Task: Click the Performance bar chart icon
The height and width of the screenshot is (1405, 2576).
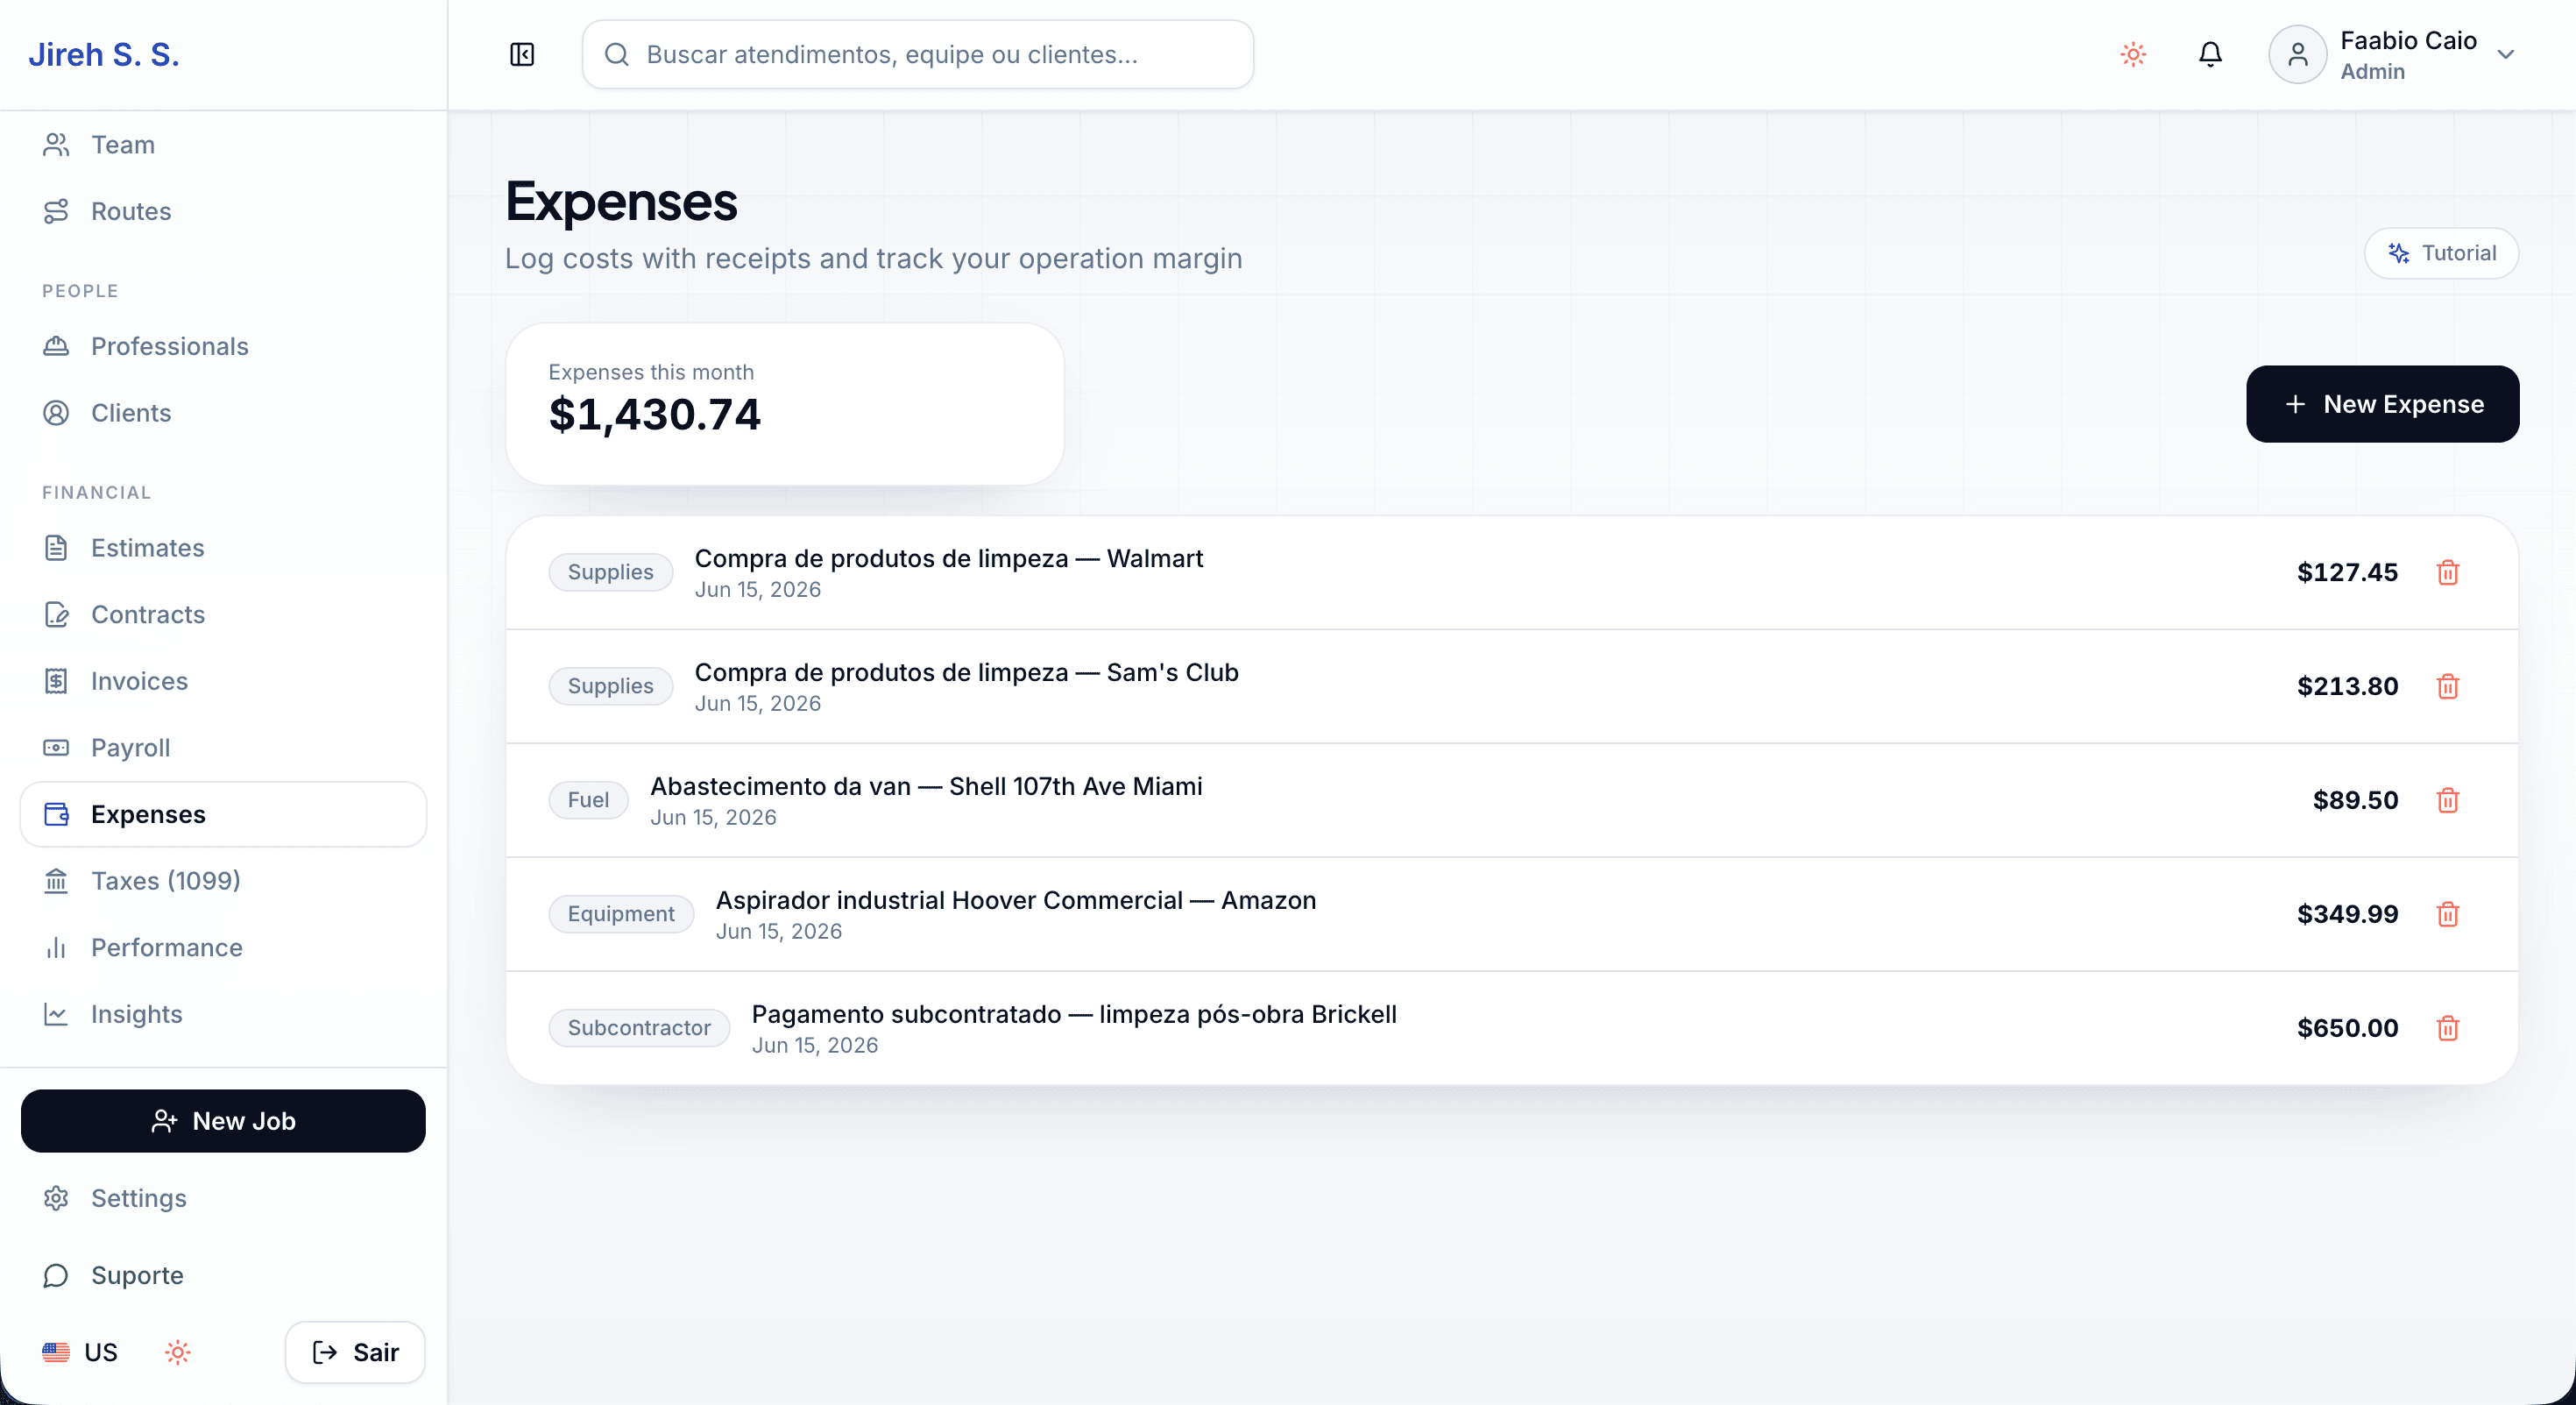Action: click(56, 948)
